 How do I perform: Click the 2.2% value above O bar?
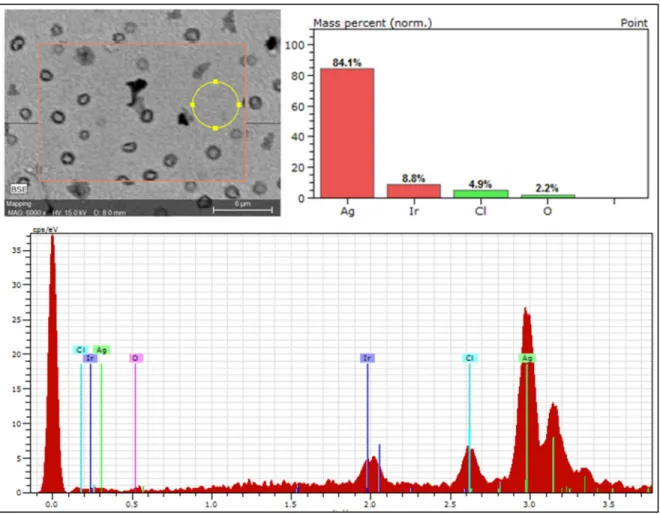(x=547, y=188)
